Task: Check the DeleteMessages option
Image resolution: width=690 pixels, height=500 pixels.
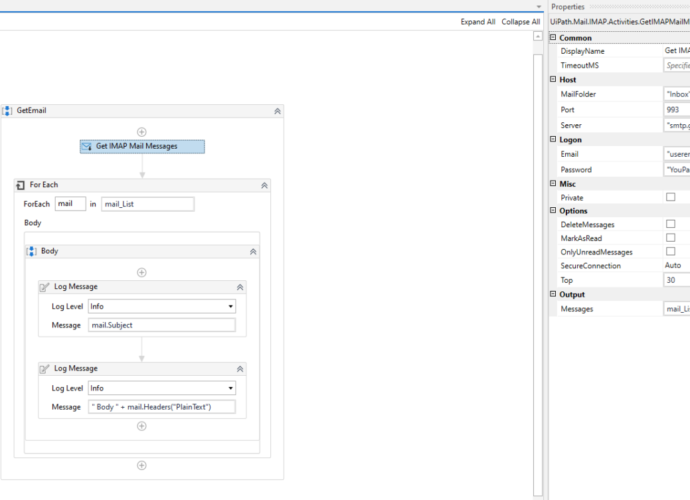Action: pos(671,224)
